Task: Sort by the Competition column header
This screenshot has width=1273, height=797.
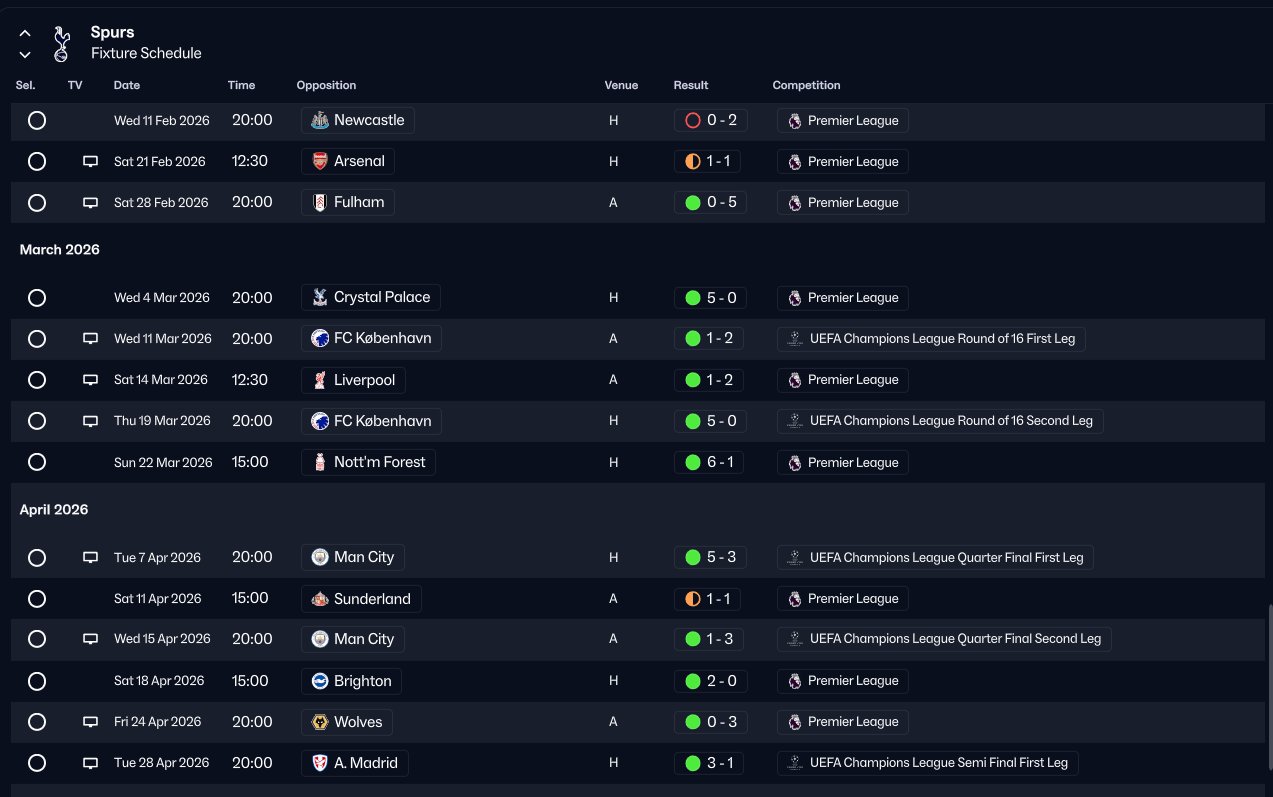Action: [x=806, y=86]
